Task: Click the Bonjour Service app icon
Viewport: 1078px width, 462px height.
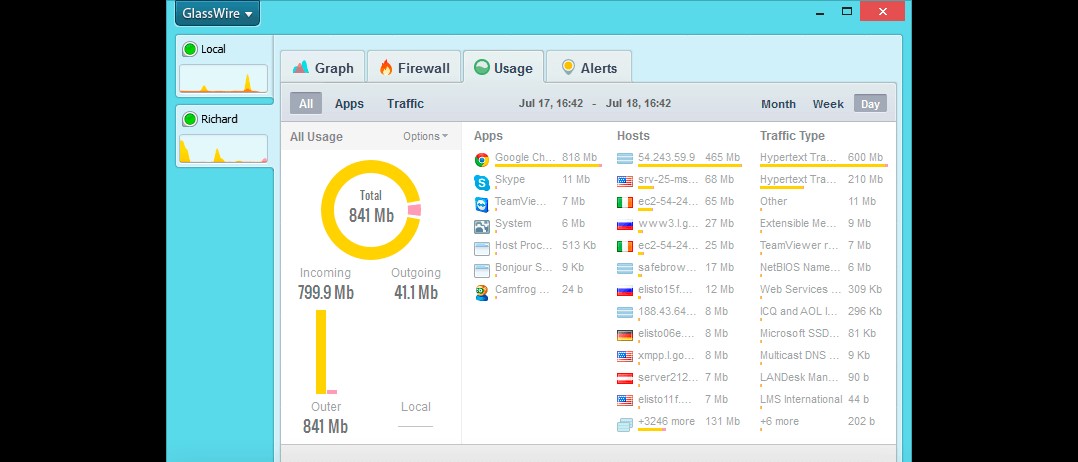Action: point(481,270)
